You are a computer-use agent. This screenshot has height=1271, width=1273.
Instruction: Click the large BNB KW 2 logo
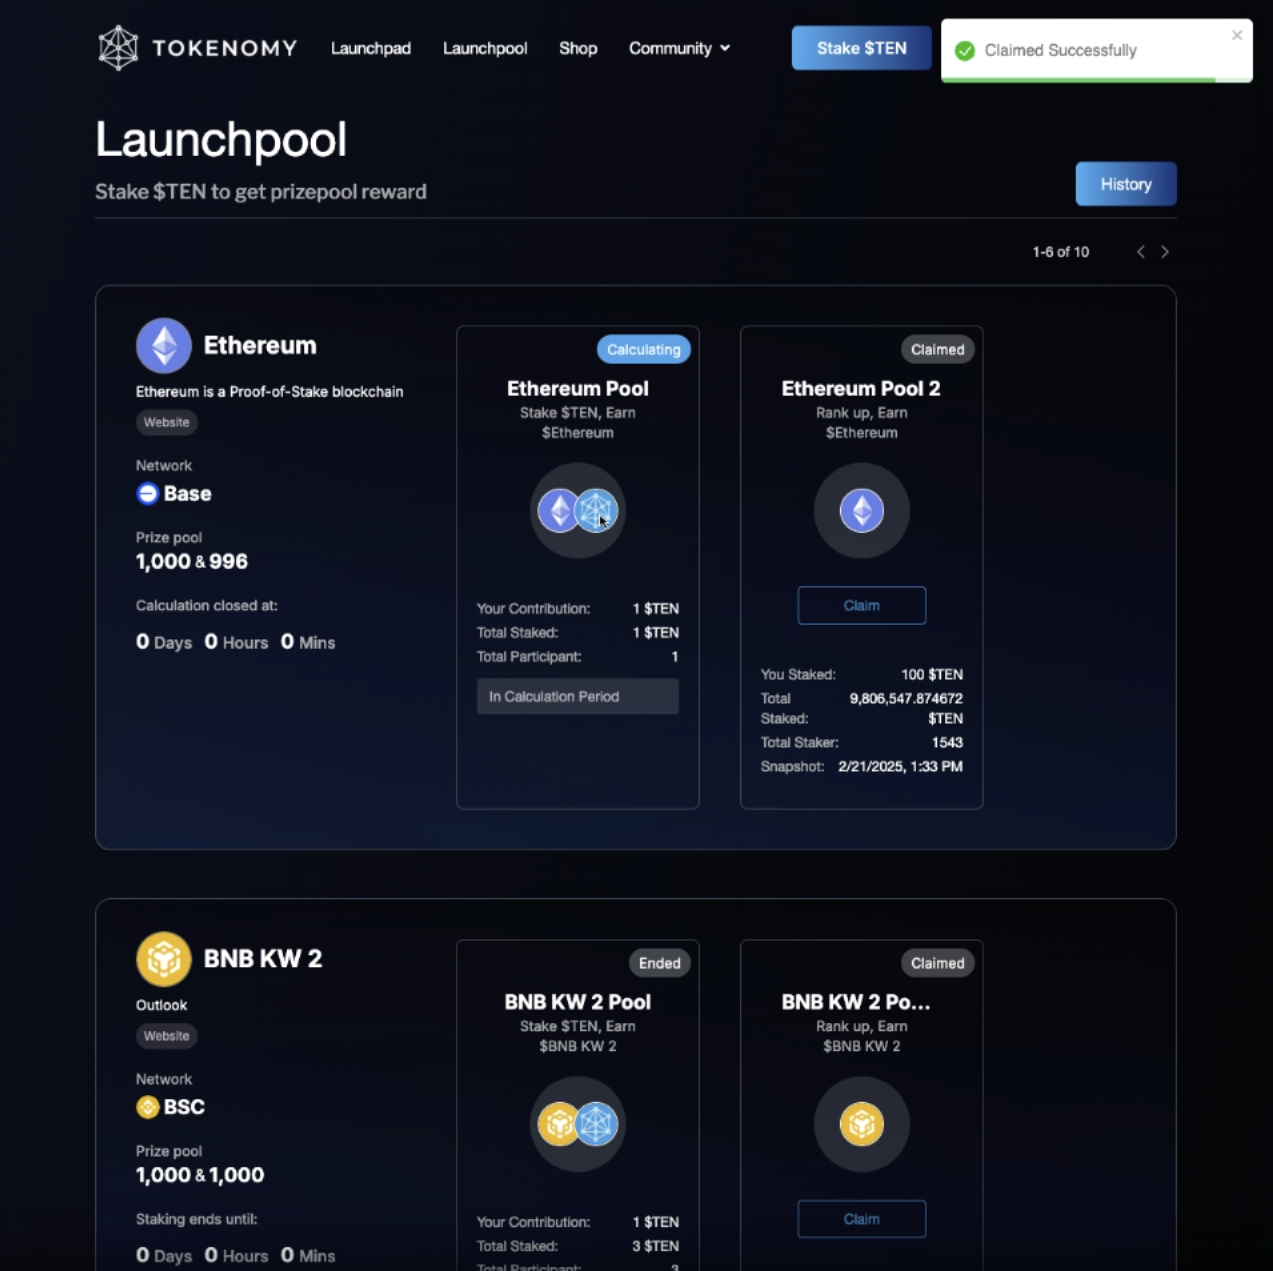[164, 959]
